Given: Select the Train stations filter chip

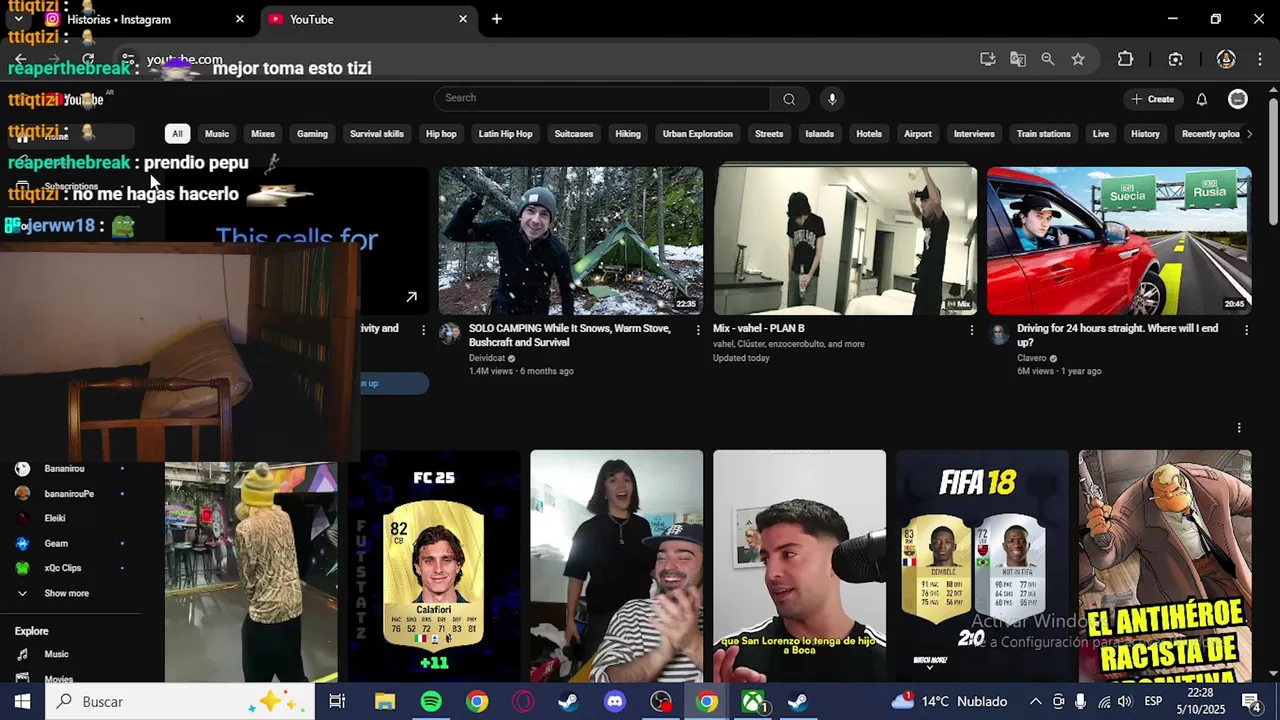Looking at the screenshot, I should [x=1043, y=134].
